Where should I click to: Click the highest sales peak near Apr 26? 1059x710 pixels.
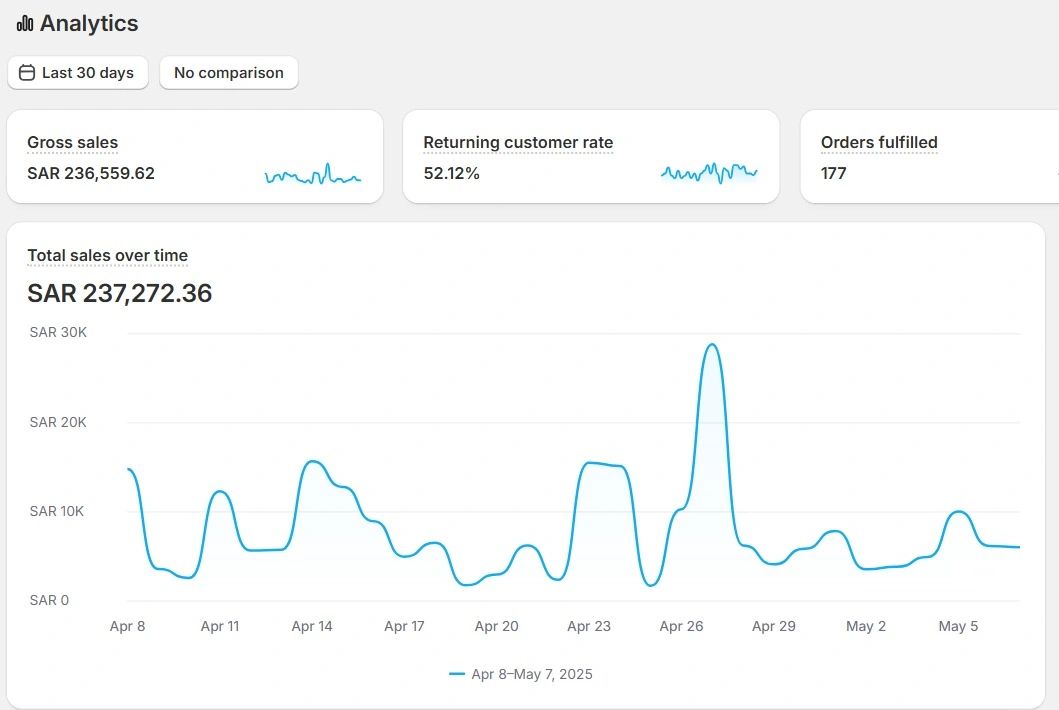tap(711, 345)
